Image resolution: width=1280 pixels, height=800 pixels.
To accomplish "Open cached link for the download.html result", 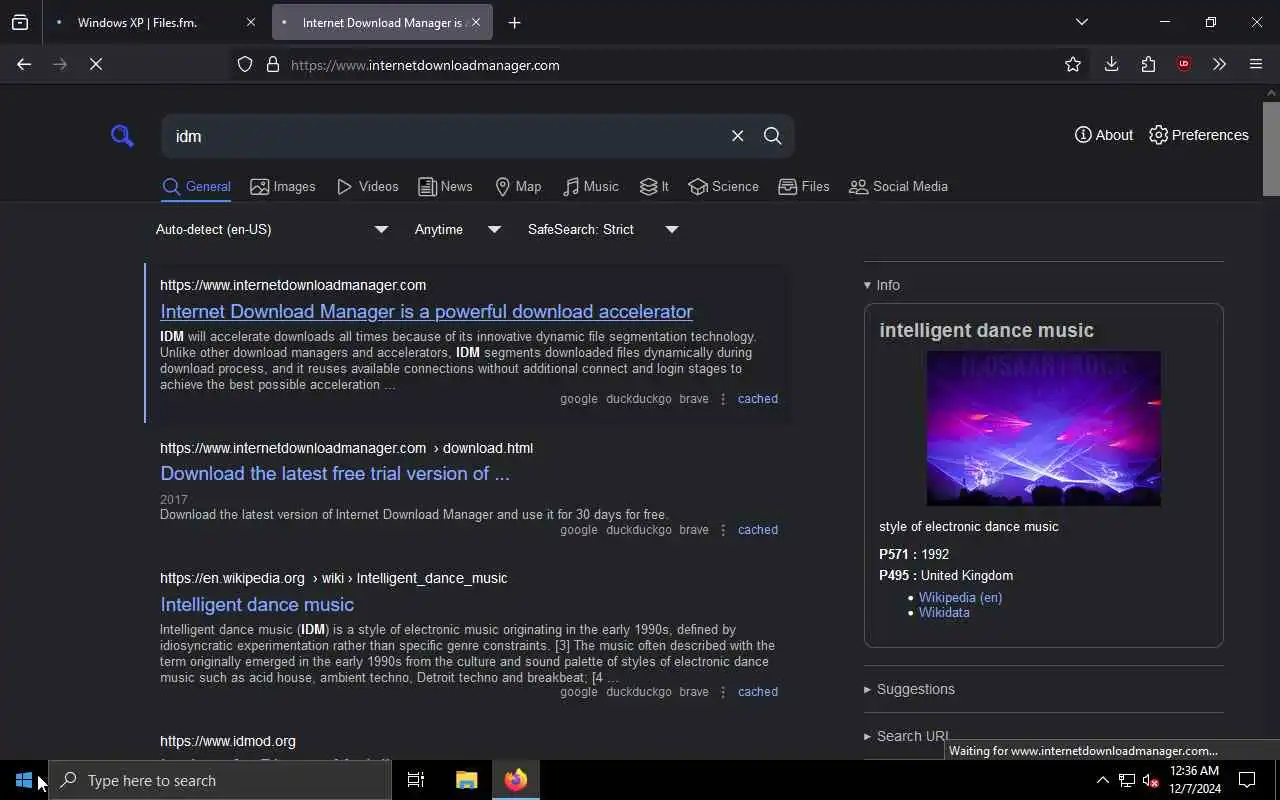I will [x=757, y=530].
